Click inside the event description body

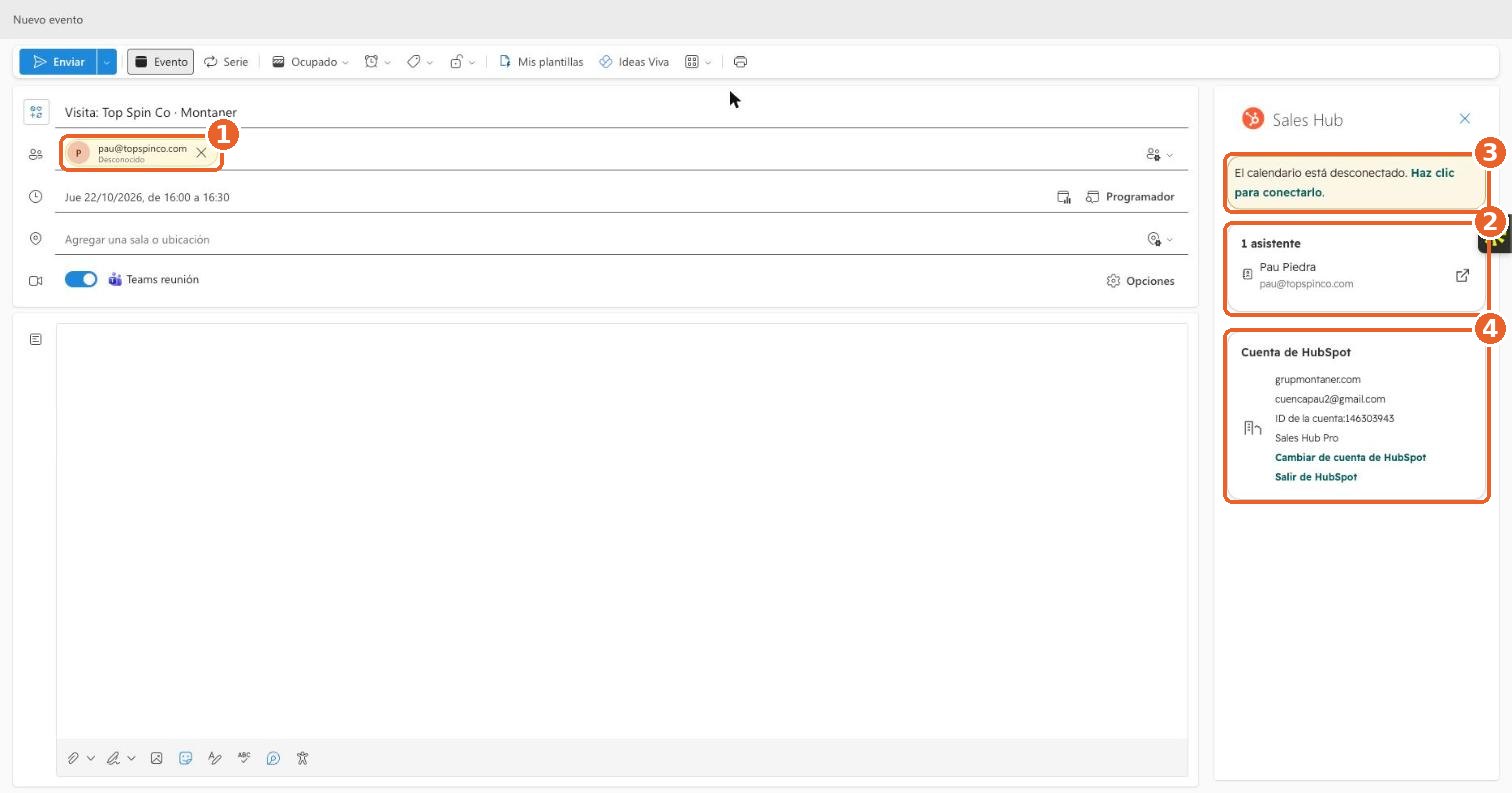622,530
